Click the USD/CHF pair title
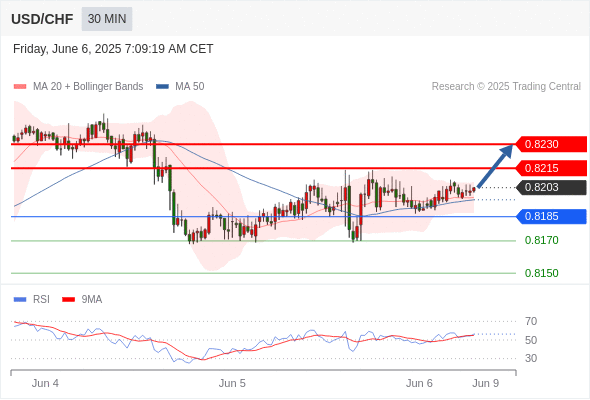 click(42, 19)
